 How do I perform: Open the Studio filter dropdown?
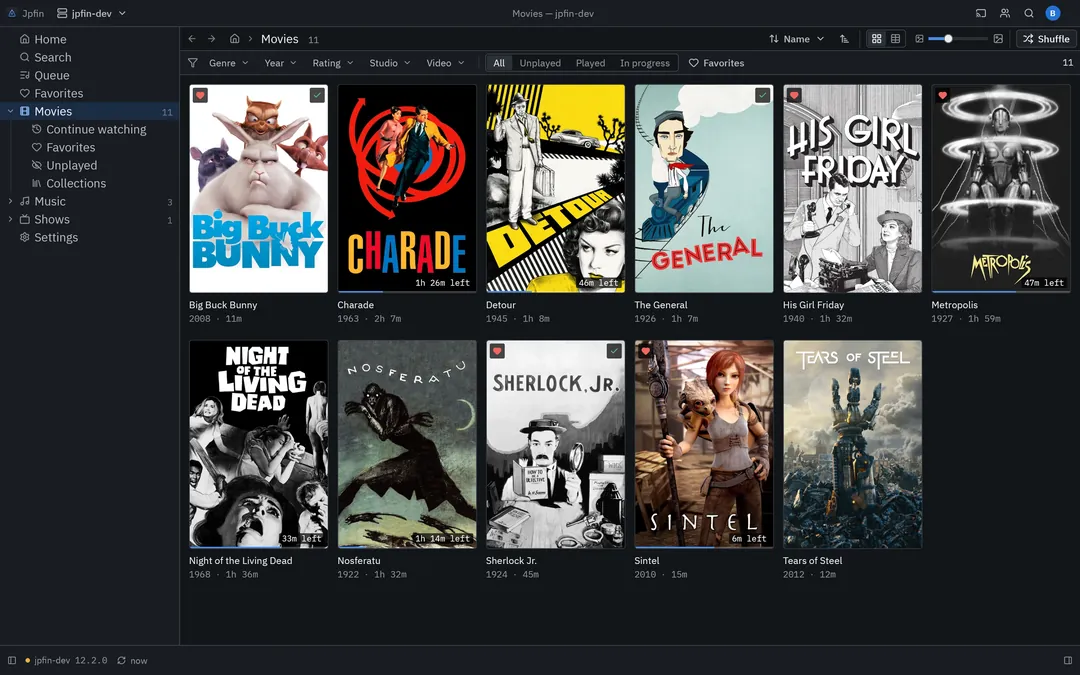[x=390, y=63]
